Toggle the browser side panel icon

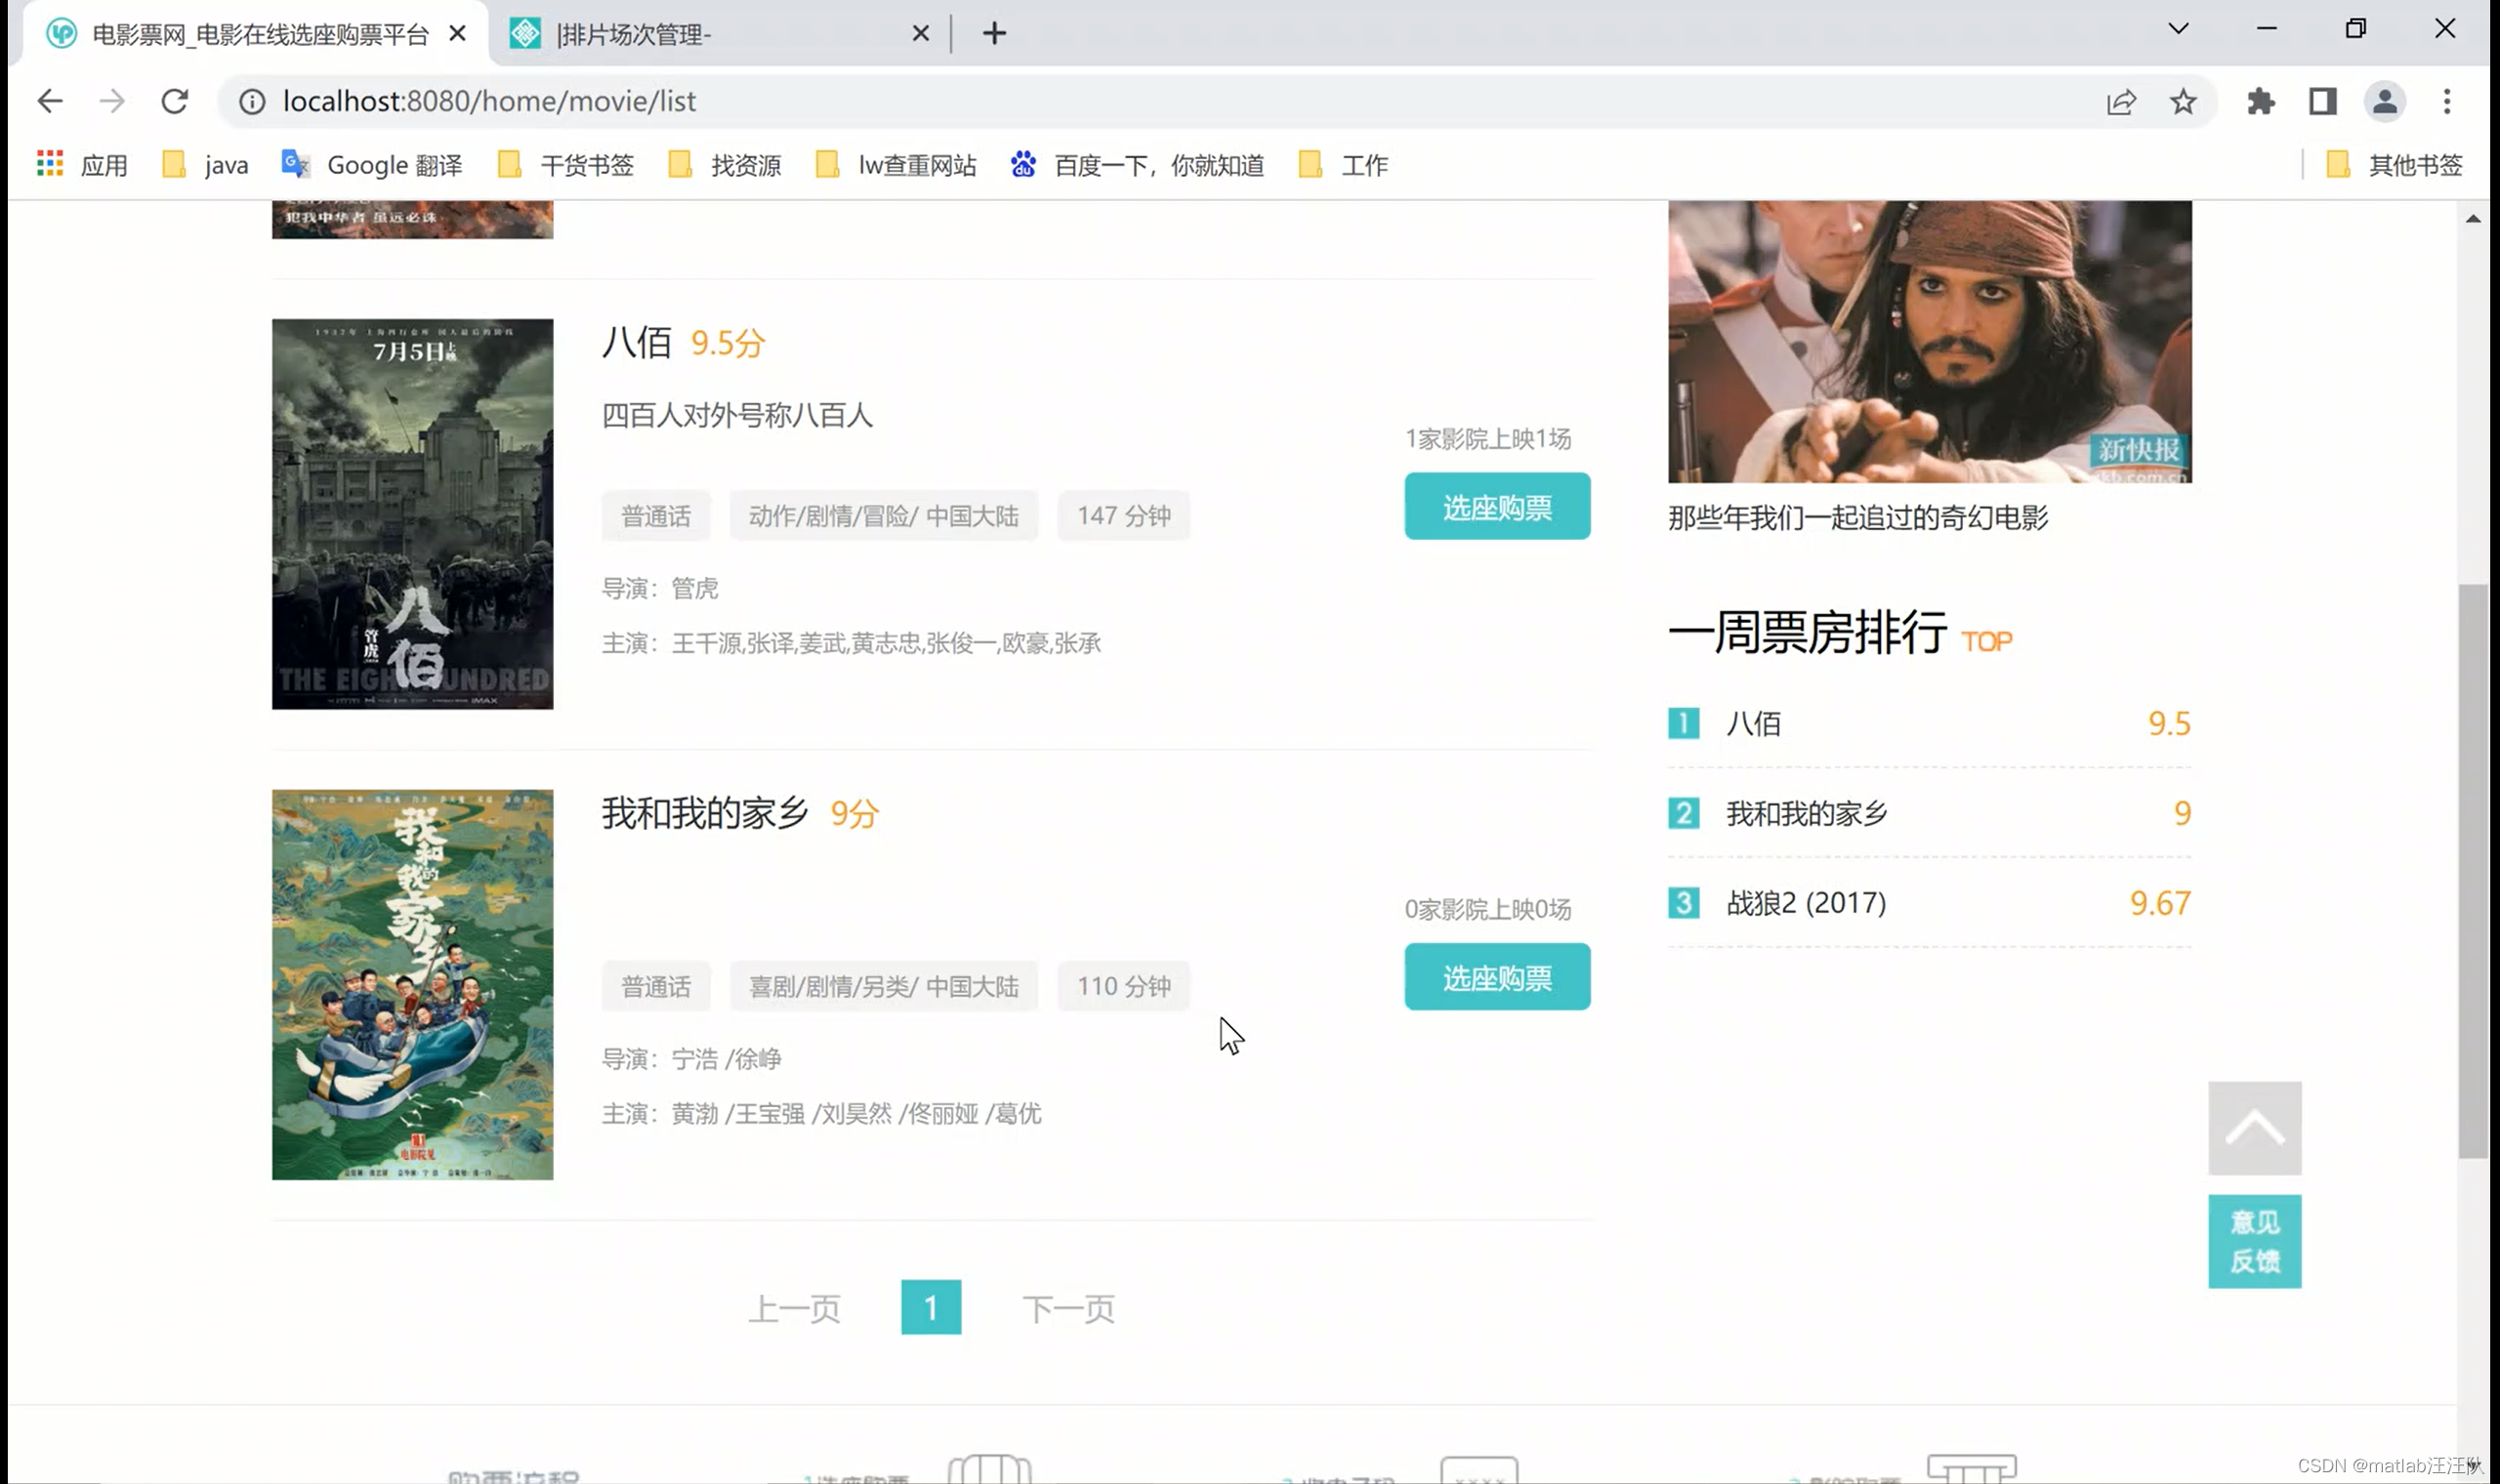[x=2322, y=101]
